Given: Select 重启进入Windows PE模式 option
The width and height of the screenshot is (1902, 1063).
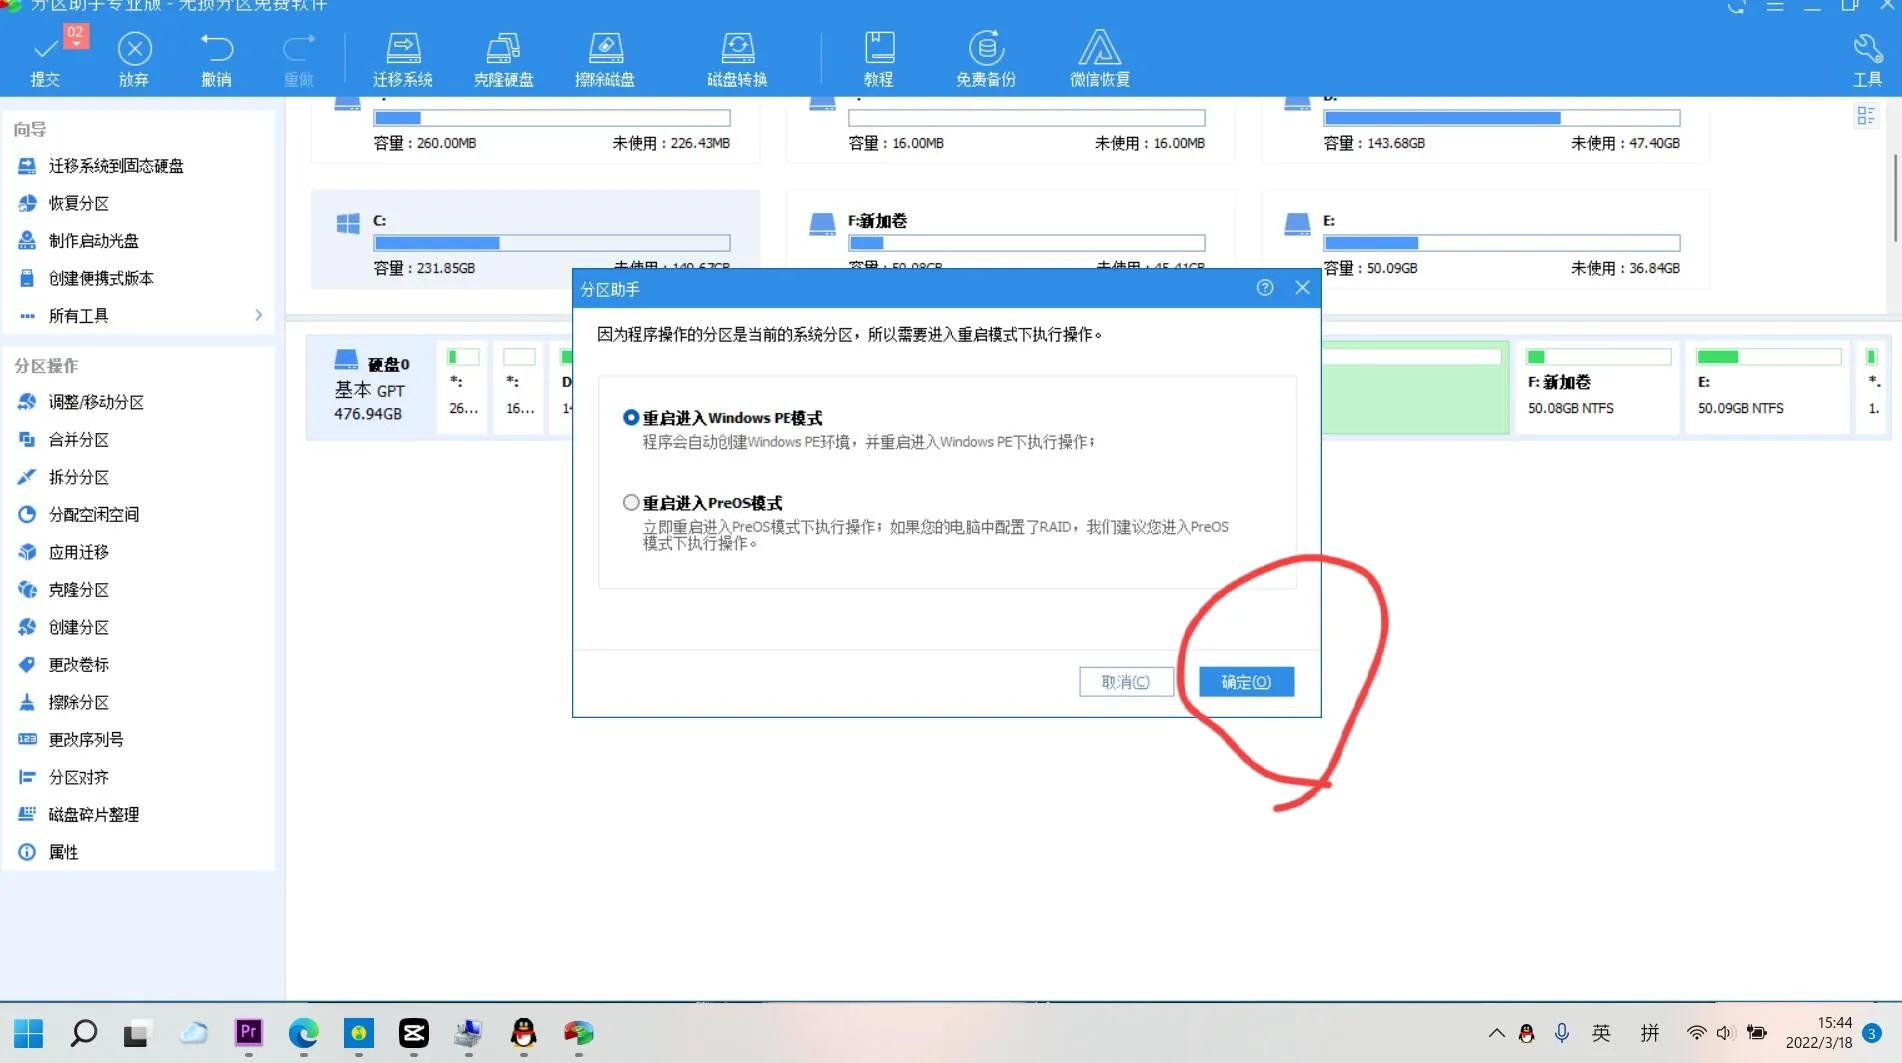Looking at the screenshot, I should (631, 418).
